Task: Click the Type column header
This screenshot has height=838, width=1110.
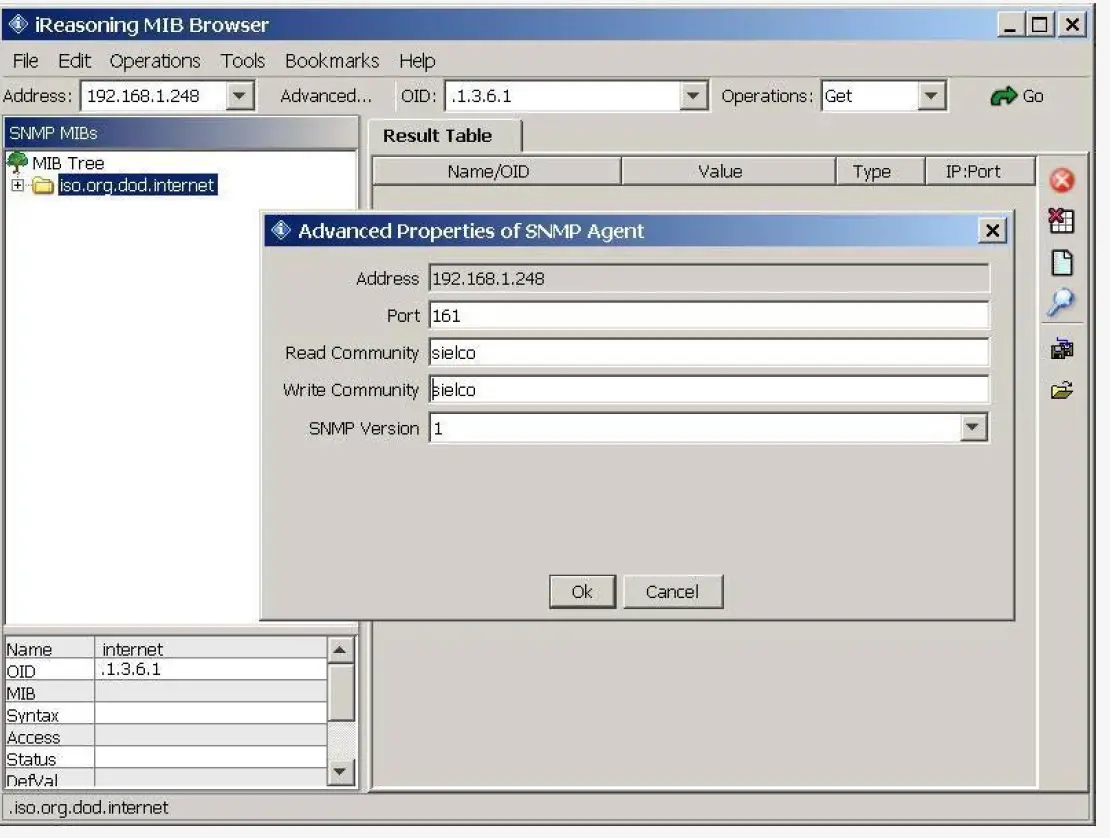Action: pos(880,171)
